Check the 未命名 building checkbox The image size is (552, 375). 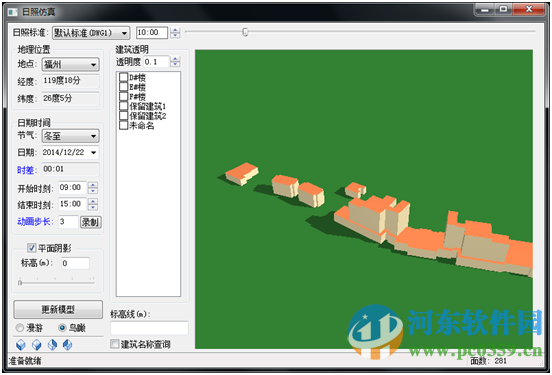click(x=123, y=125)
